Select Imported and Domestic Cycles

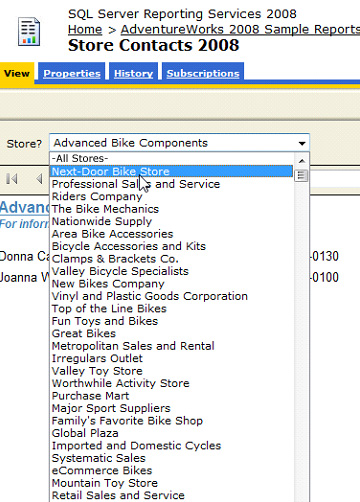point(172,446)
